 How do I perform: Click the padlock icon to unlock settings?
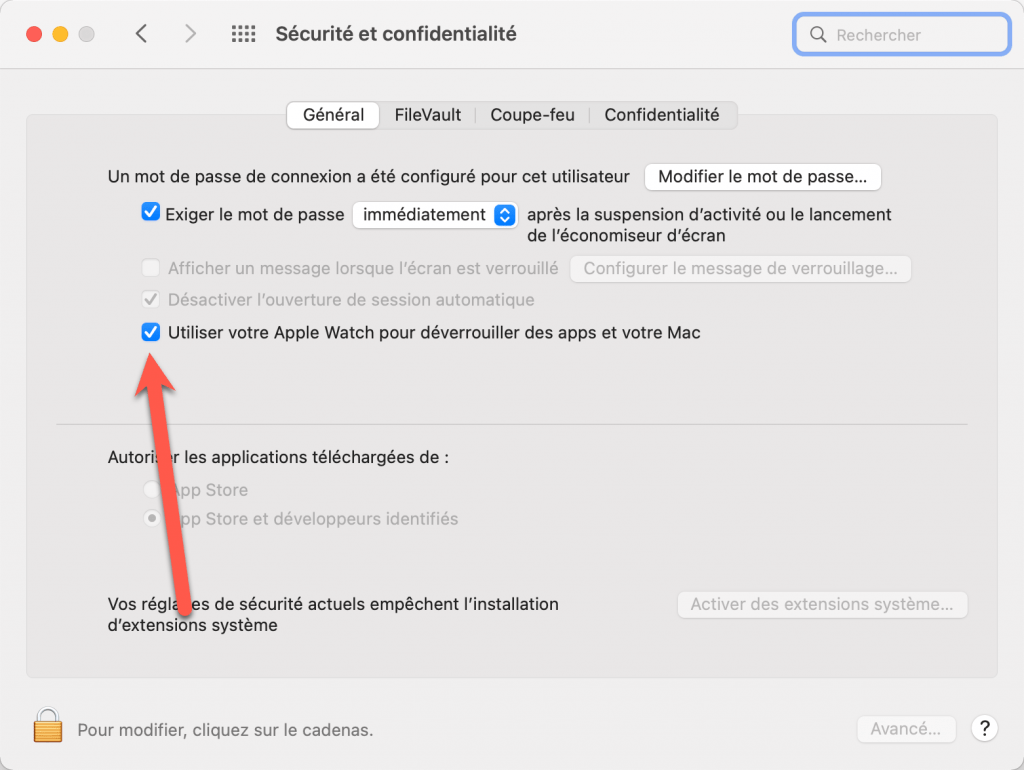click(x=48, y=726)
